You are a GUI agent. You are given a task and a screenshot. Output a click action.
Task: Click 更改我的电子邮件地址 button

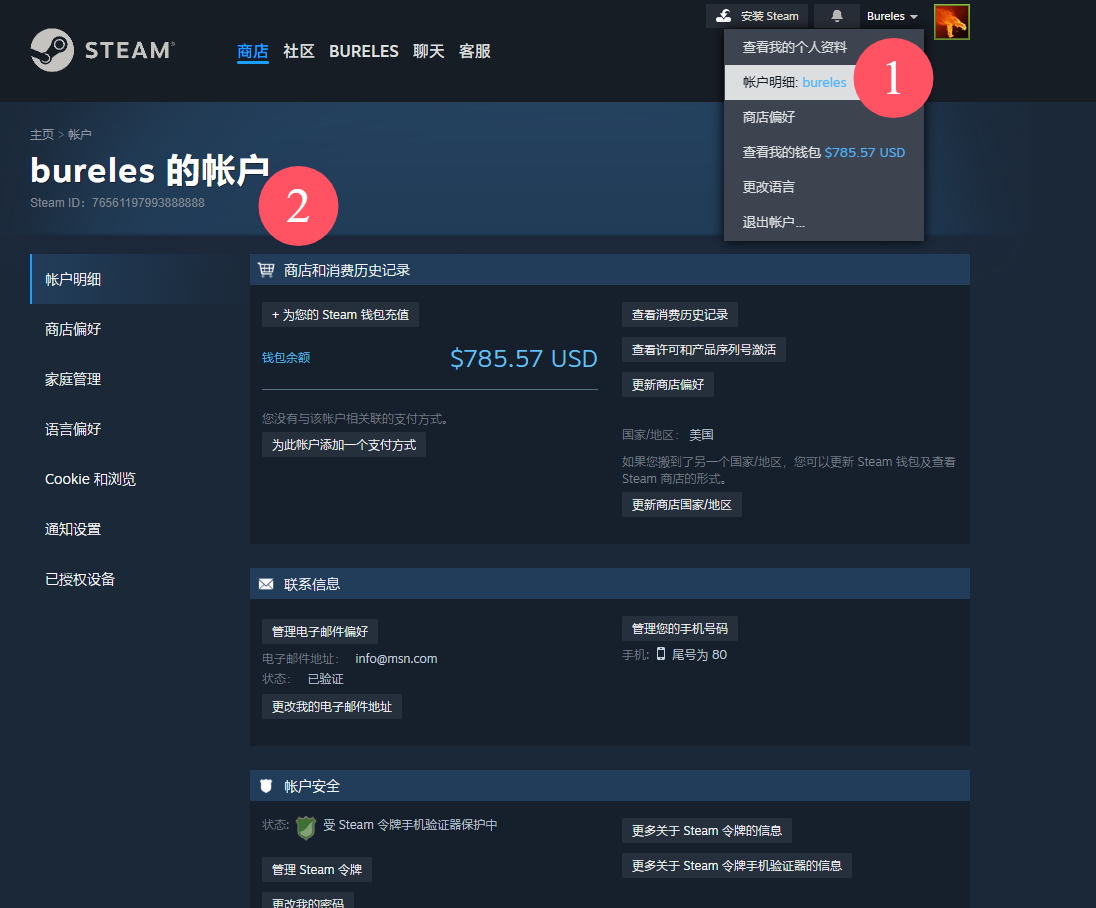coord(332,707)
